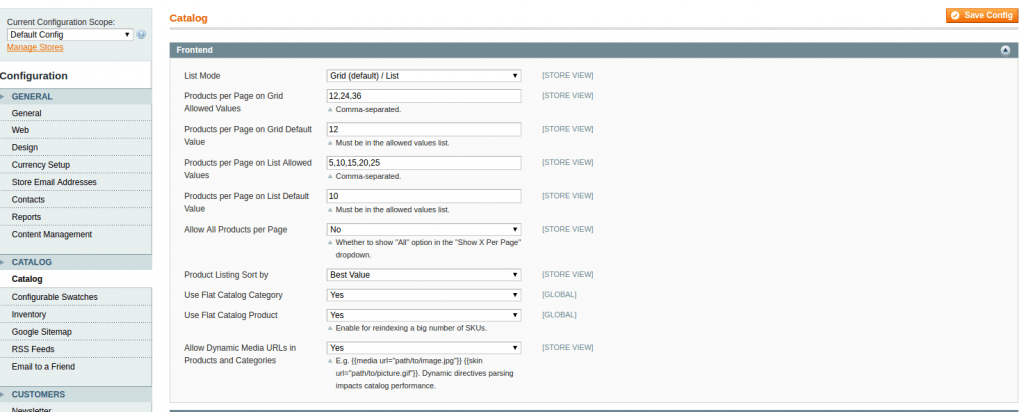Click the [STORE VIEW] tag beside List Mode
The width and height of the screenshot is (1024, 412).
click(x=568, y=76)
